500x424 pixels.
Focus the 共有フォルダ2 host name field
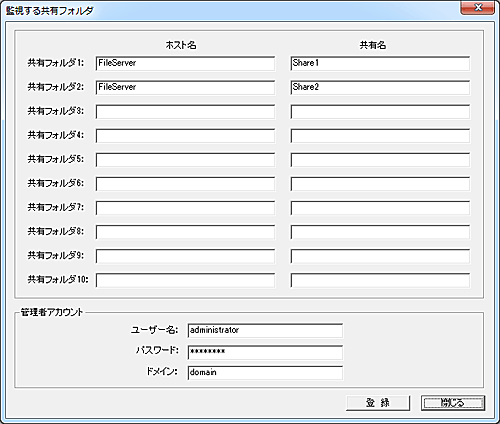185,87
